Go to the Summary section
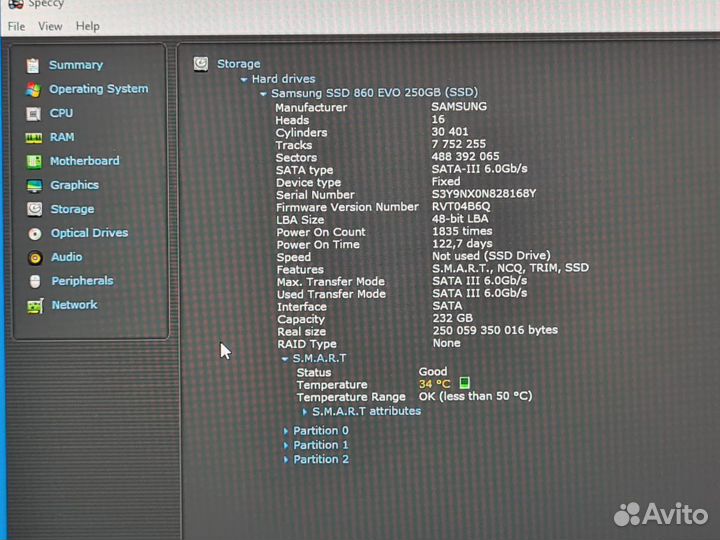The image size is (720, 540). pyautogui.click(x=76, y=65)
